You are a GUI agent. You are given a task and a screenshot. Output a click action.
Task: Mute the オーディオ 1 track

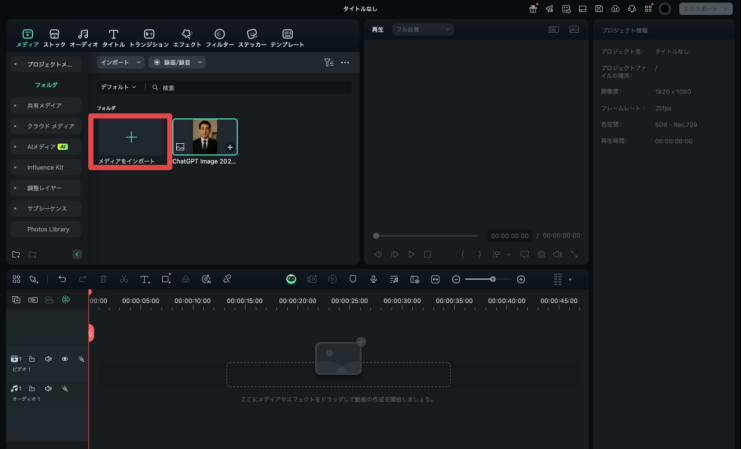48,388
